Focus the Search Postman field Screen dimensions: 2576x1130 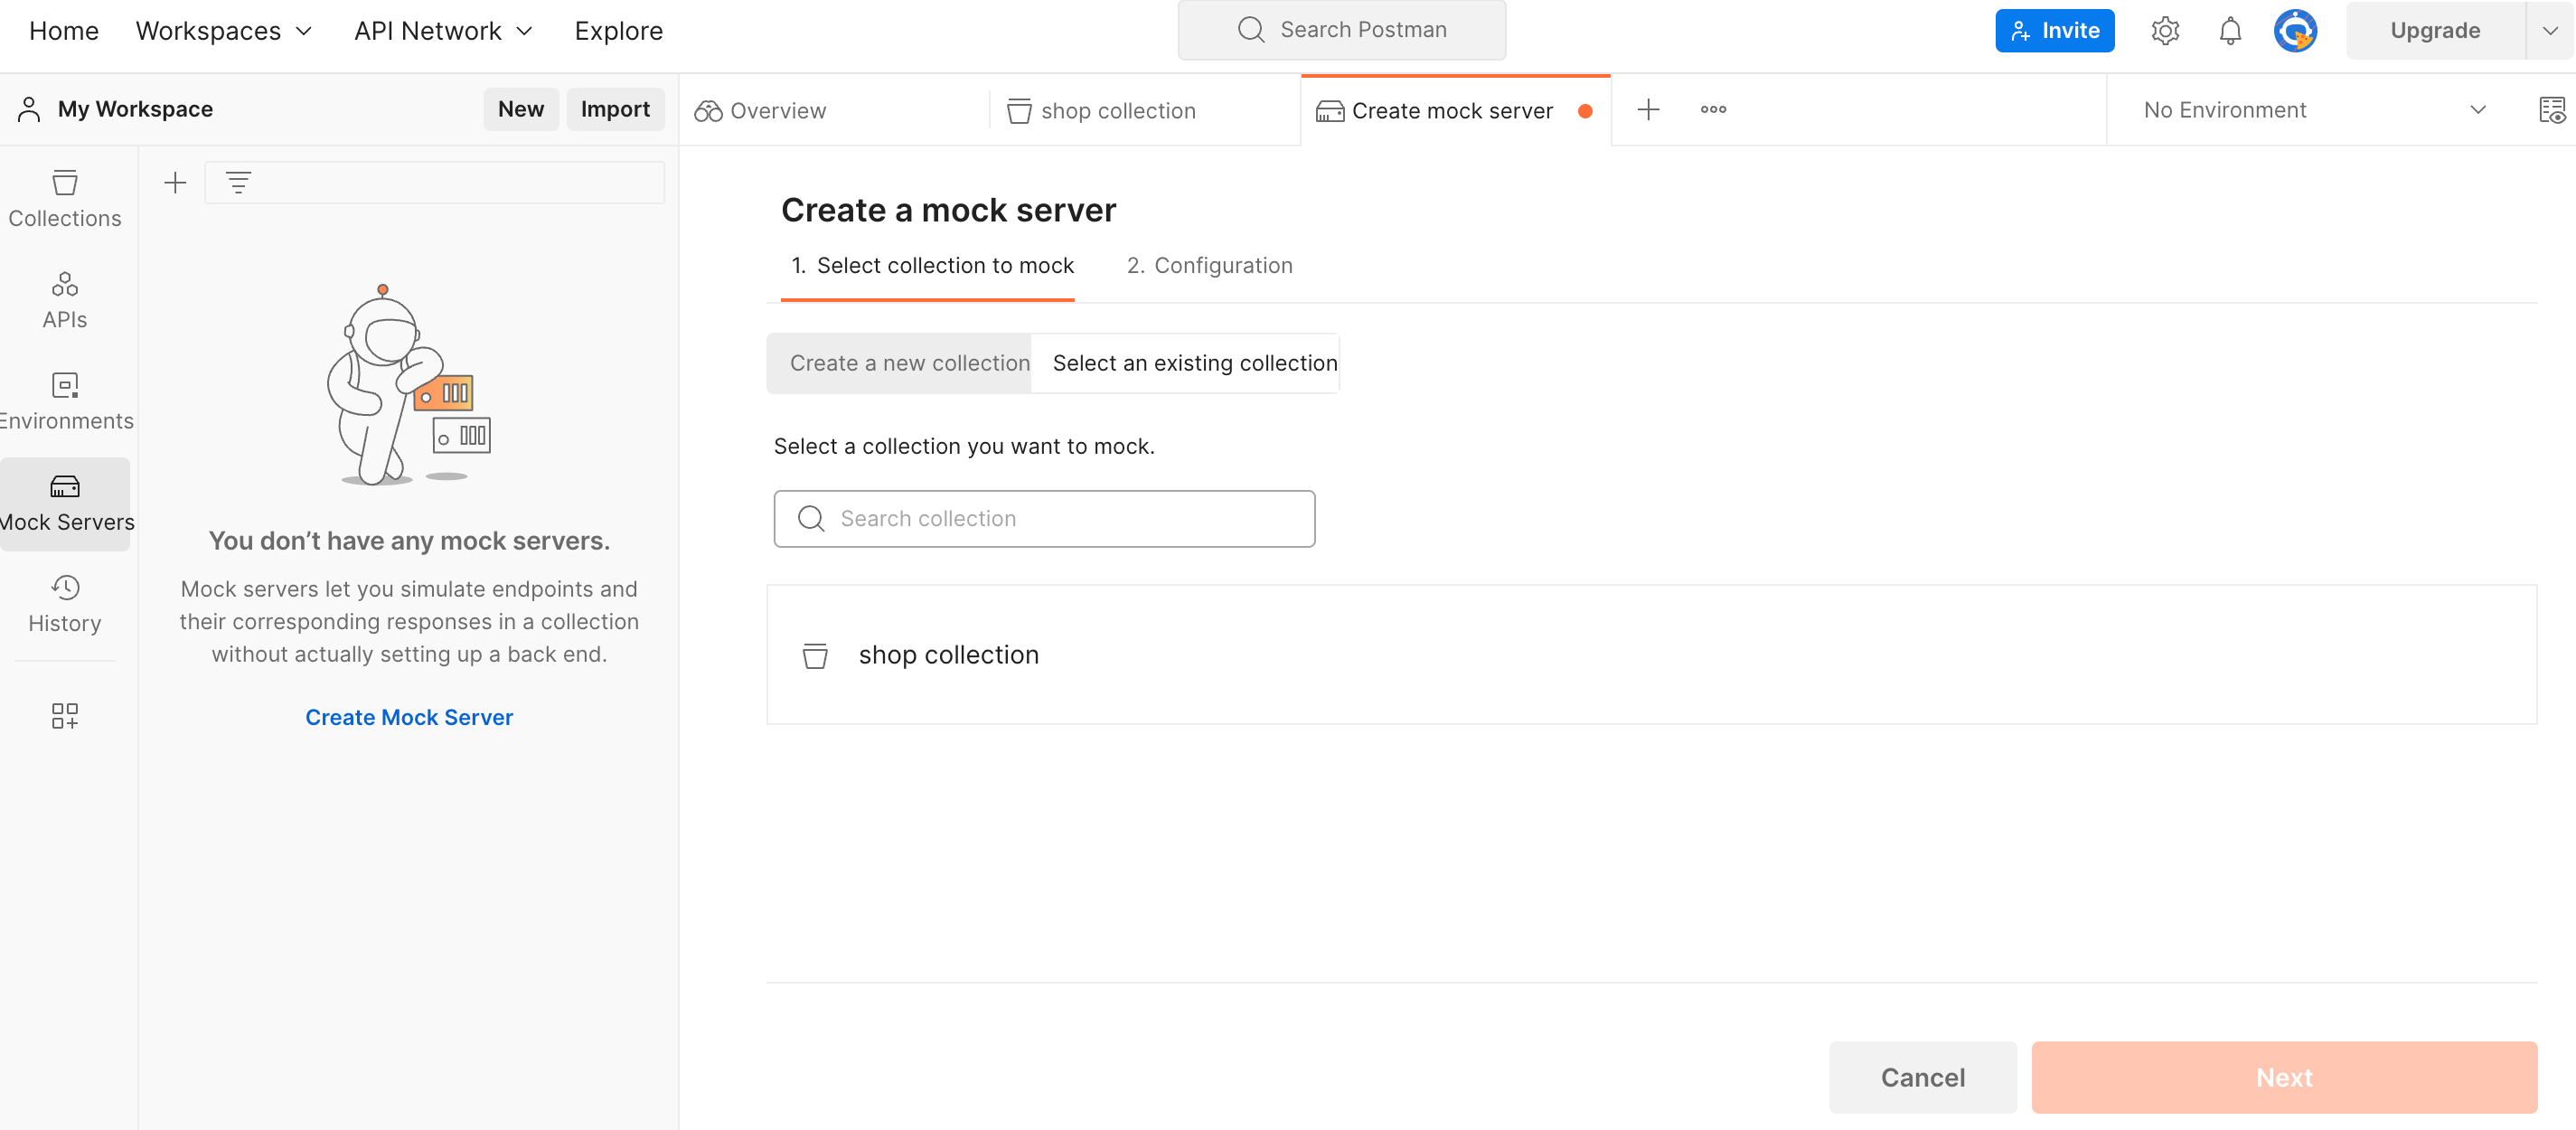pos(1341,30)
